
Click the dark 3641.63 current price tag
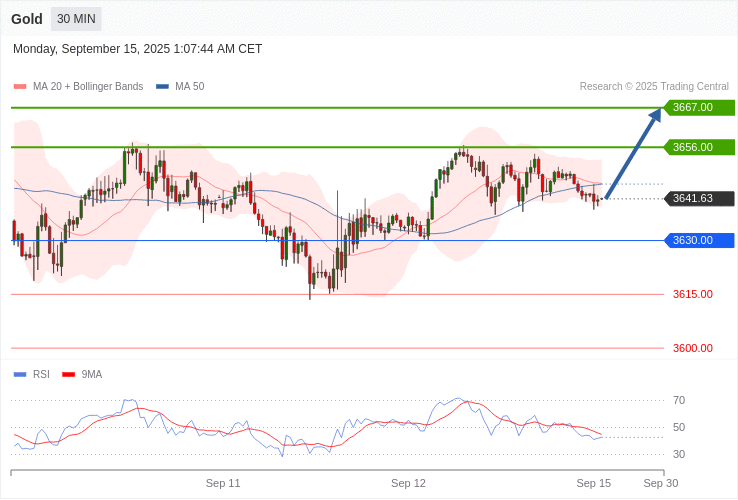(698, 198)
